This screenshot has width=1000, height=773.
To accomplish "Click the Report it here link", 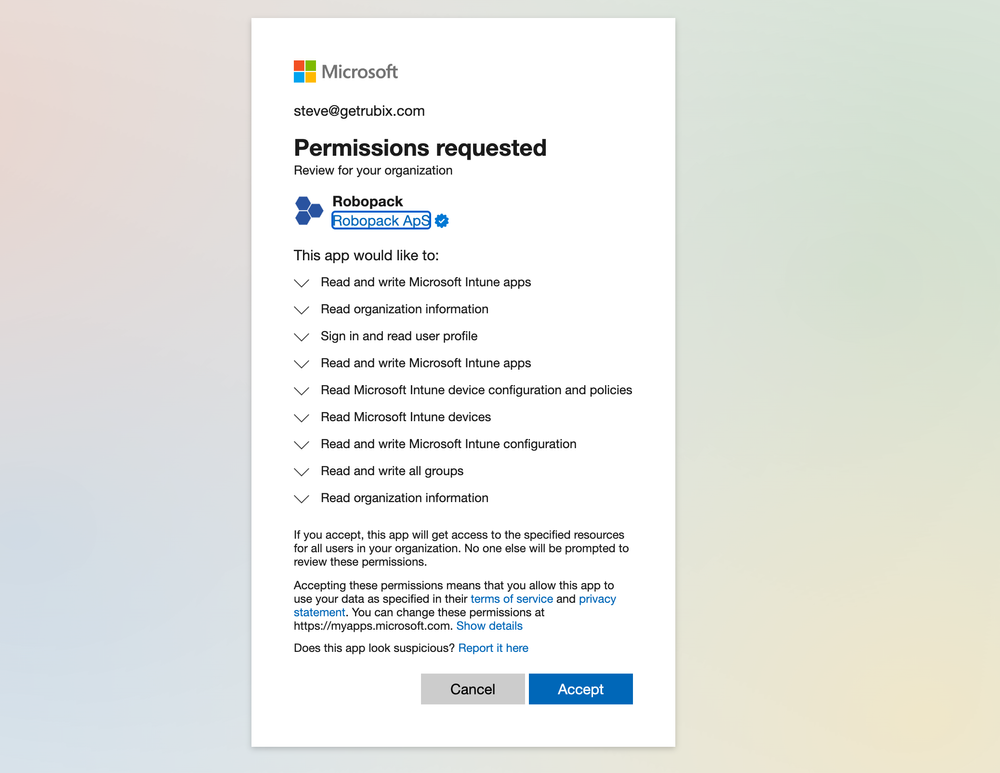I will tap(493, 648).
